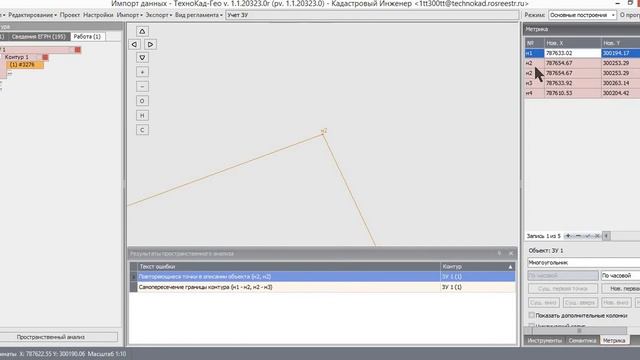This screenshot has width=640, height=360.
Task: Click Y value 300204.42 cell
Action: point(620,93)
